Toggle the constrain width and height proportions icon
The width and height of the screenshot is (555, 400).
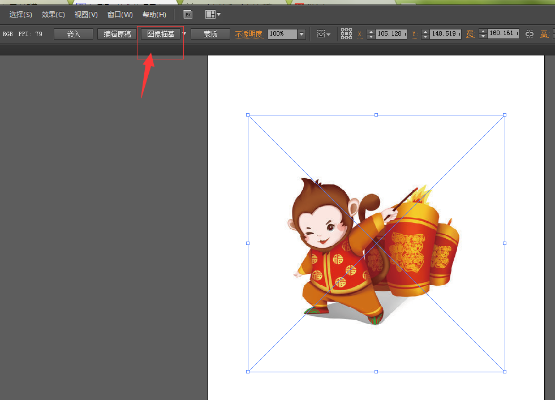tap(529, 34)
